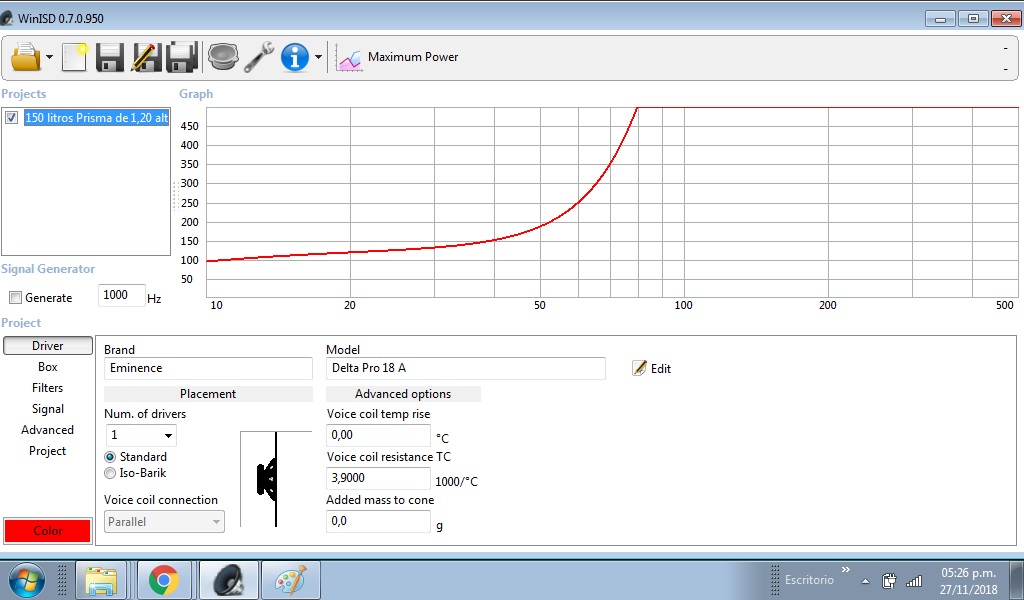
Task: Click the driver placement diagram
Action: point(276,479)
